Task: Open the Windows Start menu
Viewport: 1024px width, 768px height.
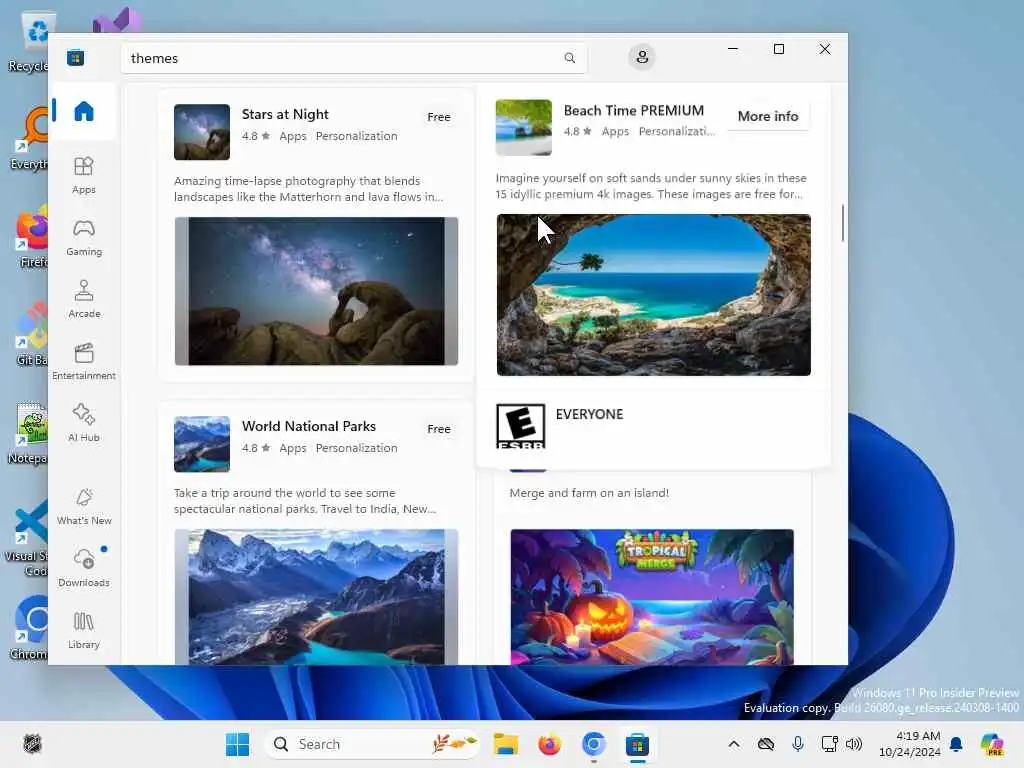Action: [x=237, y=744]
